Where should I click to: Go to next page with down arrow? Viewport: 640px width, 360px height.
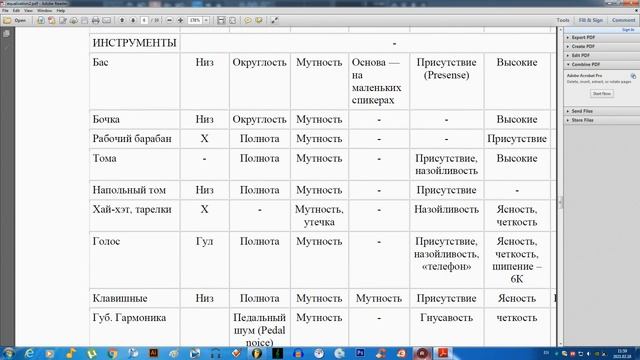coord(133,20)
